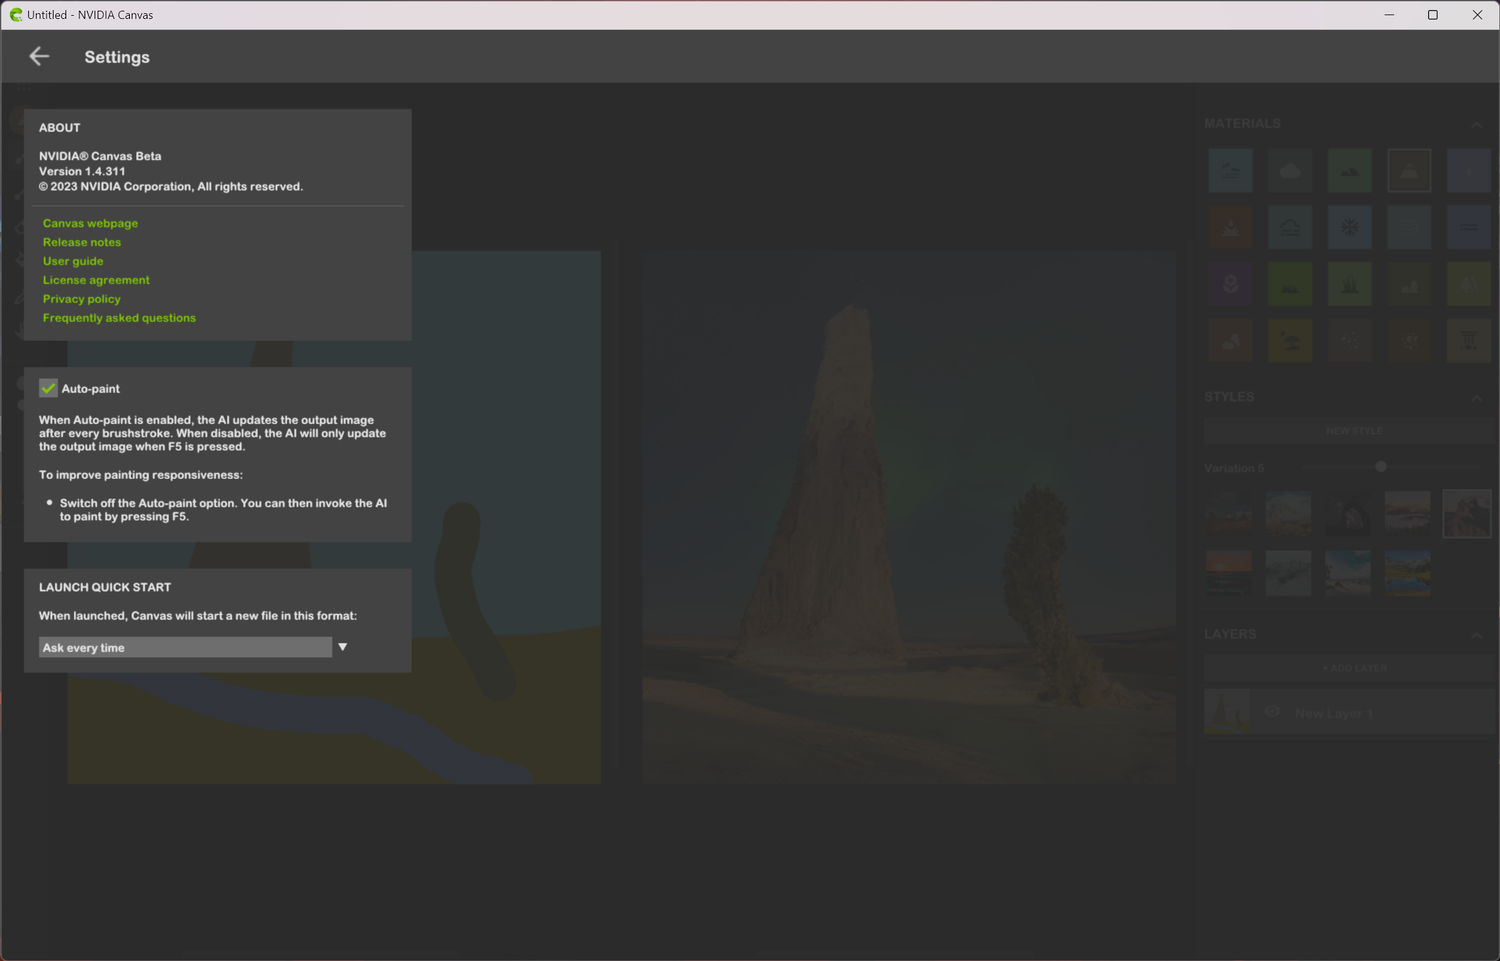Open the Privacy policy link
The width and height of the screenshot is (1500, 961).
point(82,299)
